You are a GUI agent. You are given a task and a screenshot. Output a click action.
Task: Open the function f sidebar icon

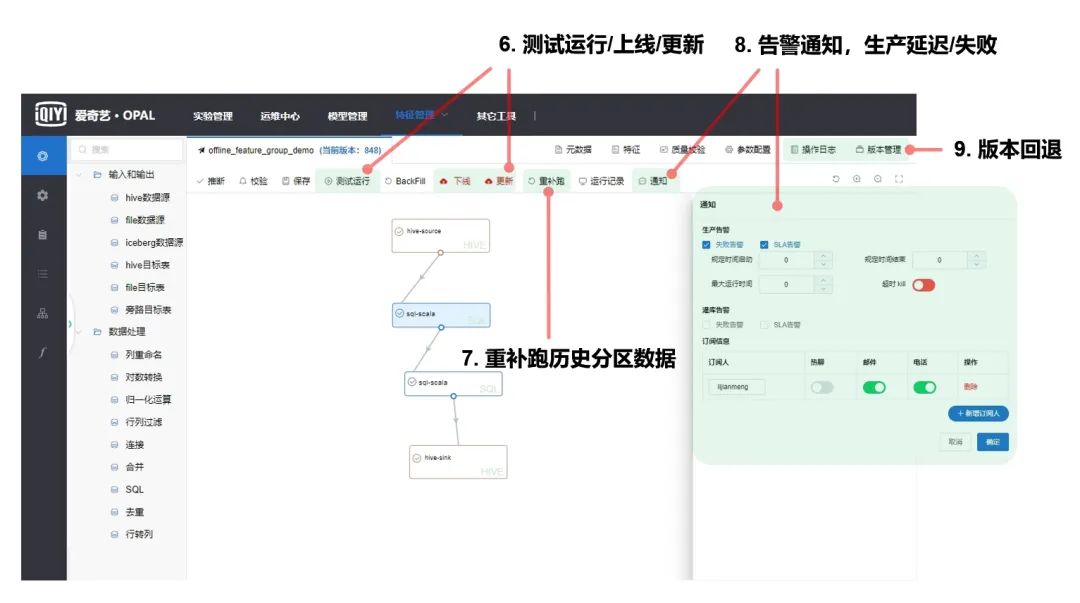point(43,352)
